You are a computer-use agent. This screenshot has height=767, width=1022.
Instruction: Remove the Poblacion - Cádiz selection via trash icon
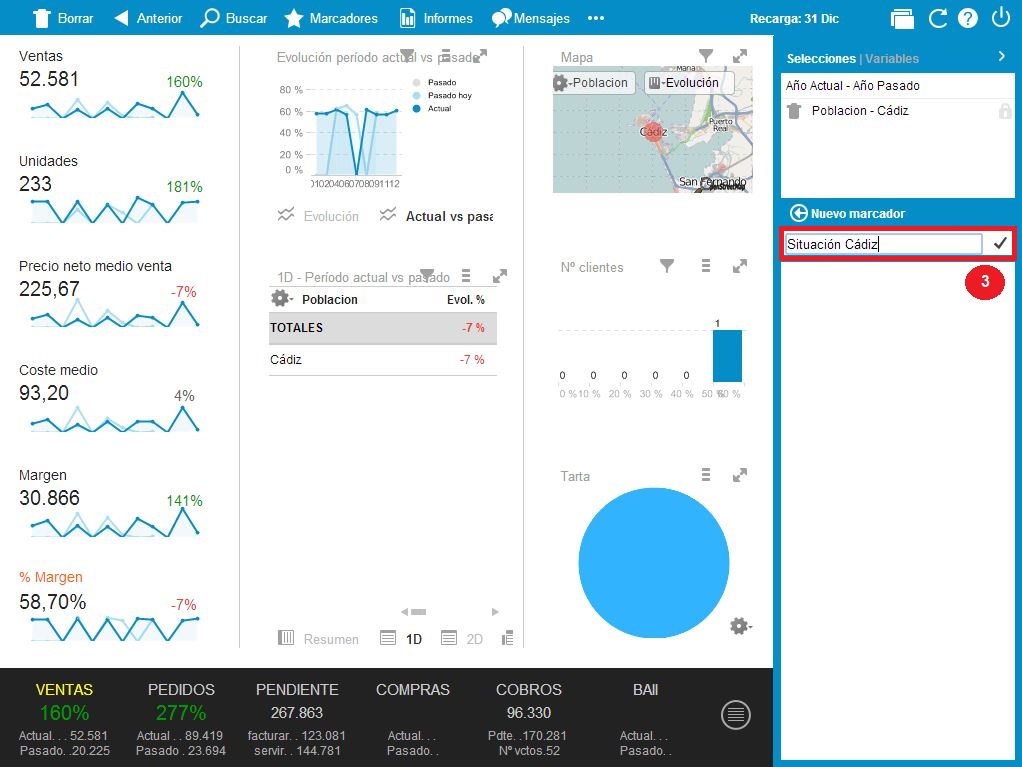(x=794, y=111)
